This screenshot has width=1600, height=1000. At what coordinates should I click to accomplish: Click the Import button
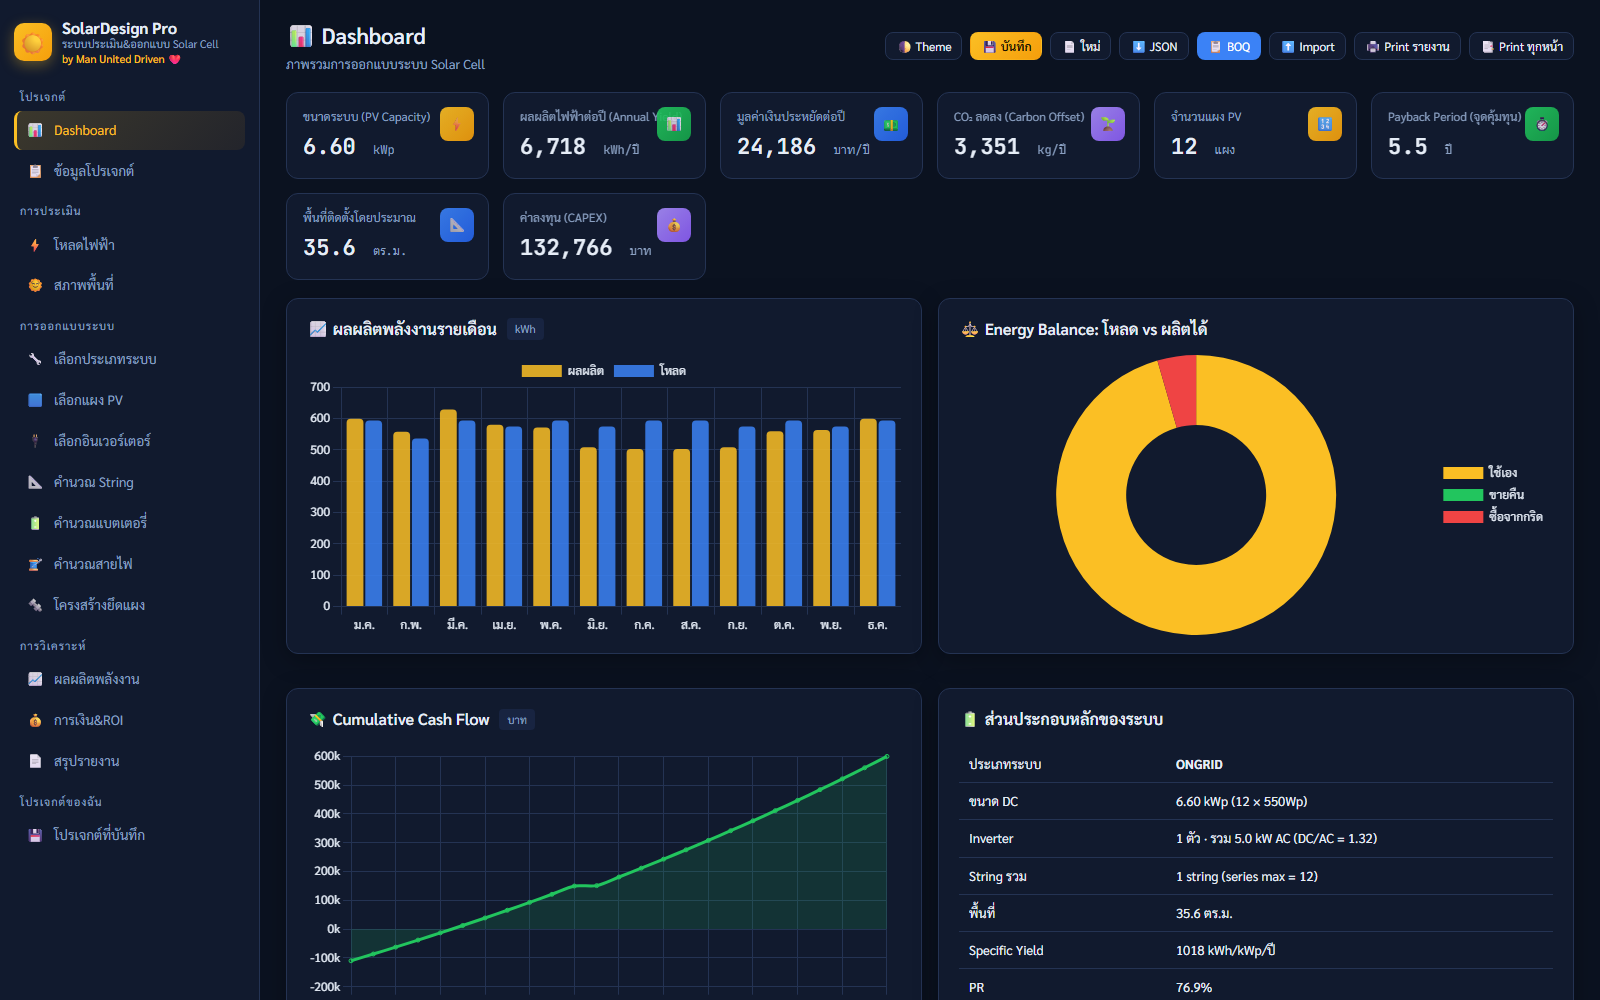click(1307, 47)
